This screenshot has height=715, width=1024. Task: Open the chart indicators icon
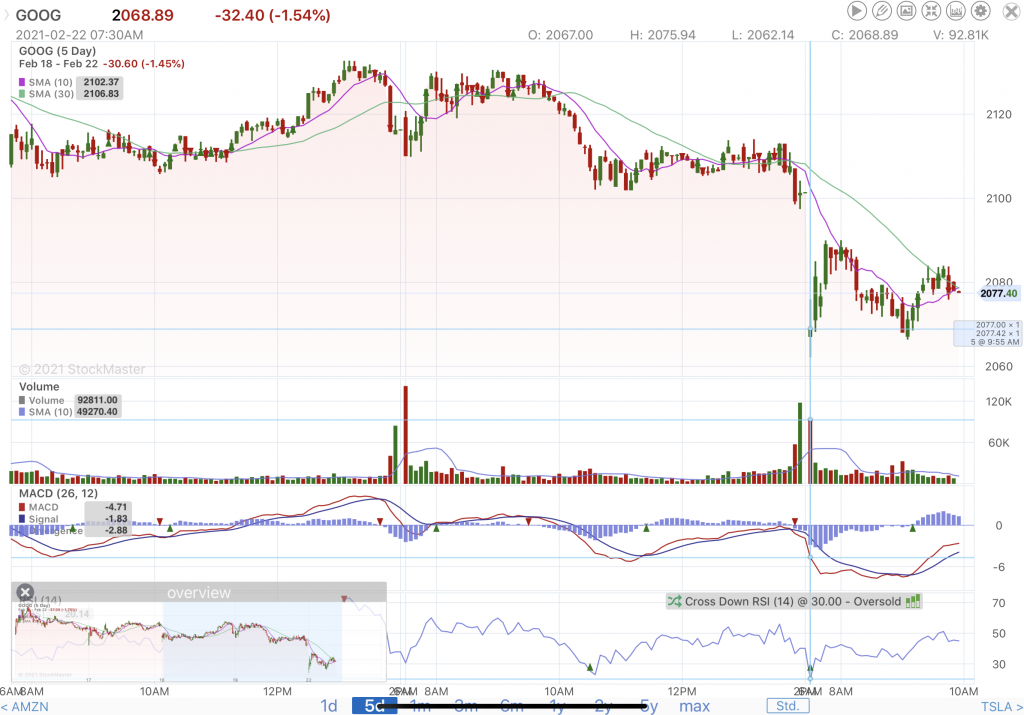pos(956,11)
